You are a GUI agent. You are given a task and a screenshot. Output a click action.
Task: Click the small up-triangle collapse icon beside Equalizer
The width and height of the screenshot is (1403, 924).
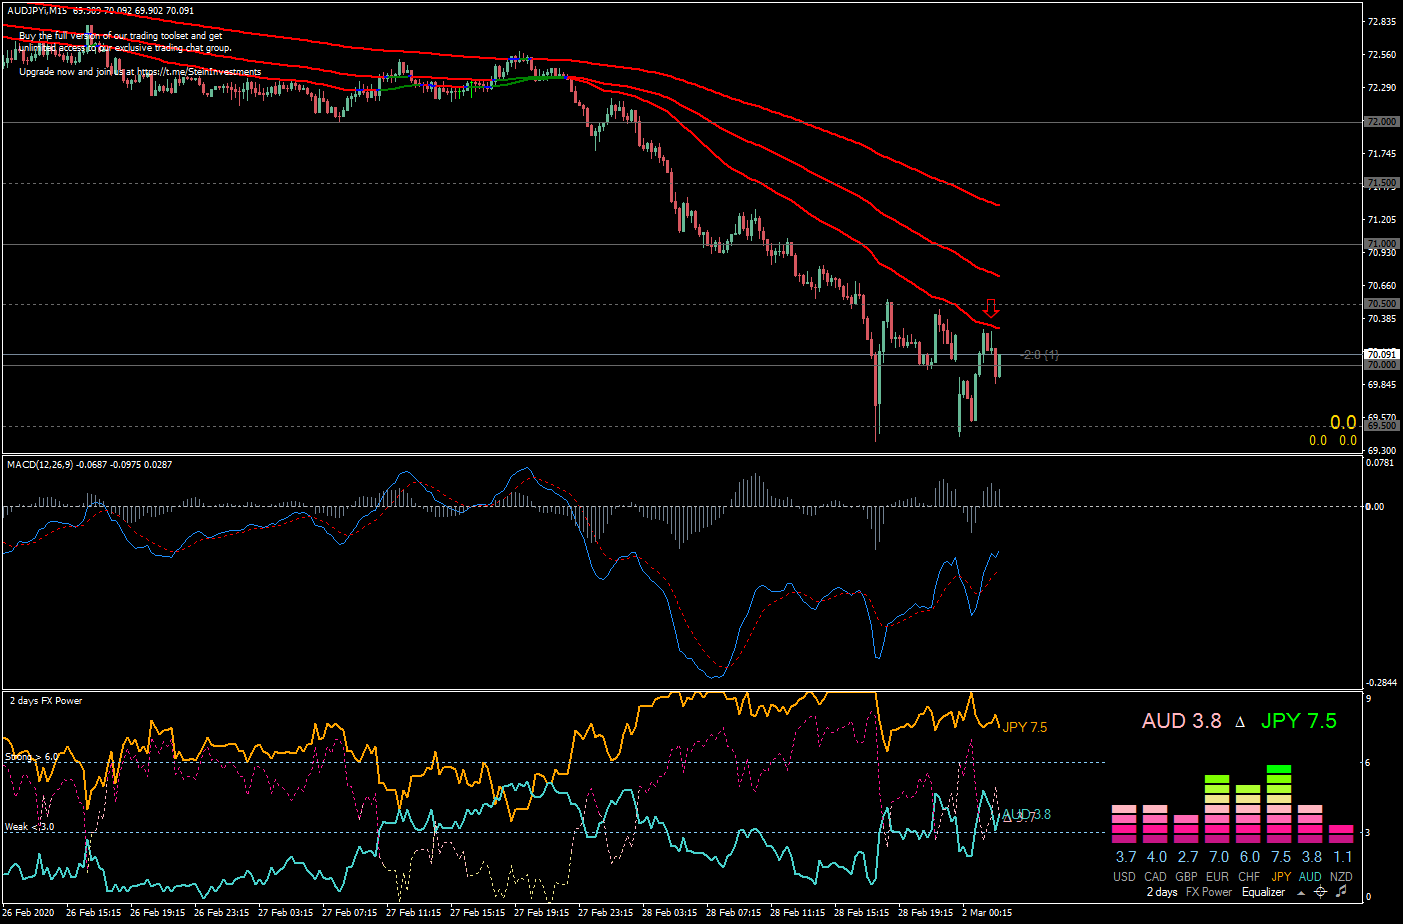(1301, 893)
